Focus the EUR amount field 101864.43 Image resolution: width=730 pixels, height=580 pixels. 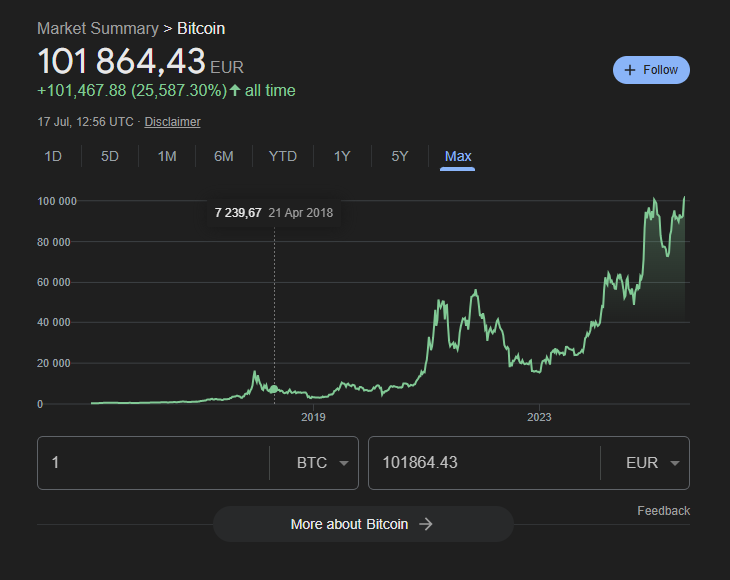point(484,463)
